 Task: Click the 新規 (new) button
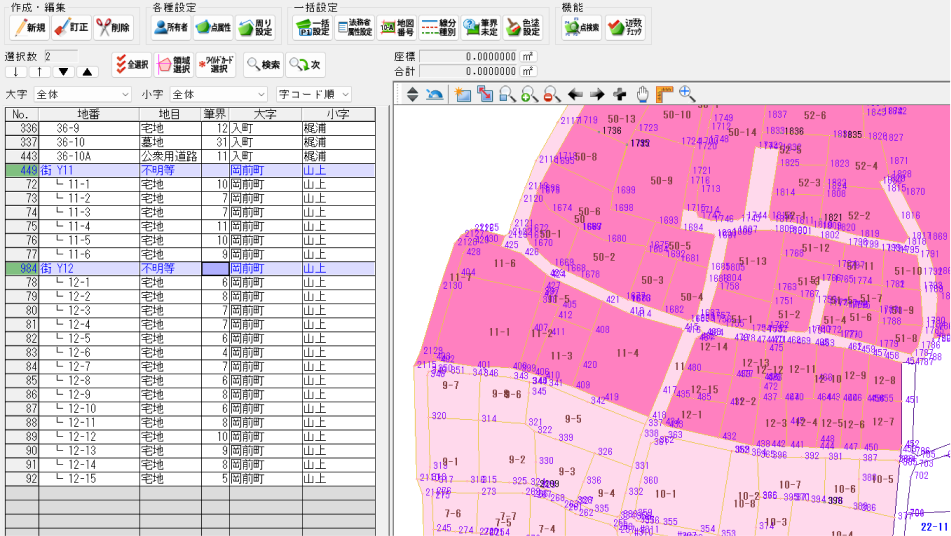(27, 28)
